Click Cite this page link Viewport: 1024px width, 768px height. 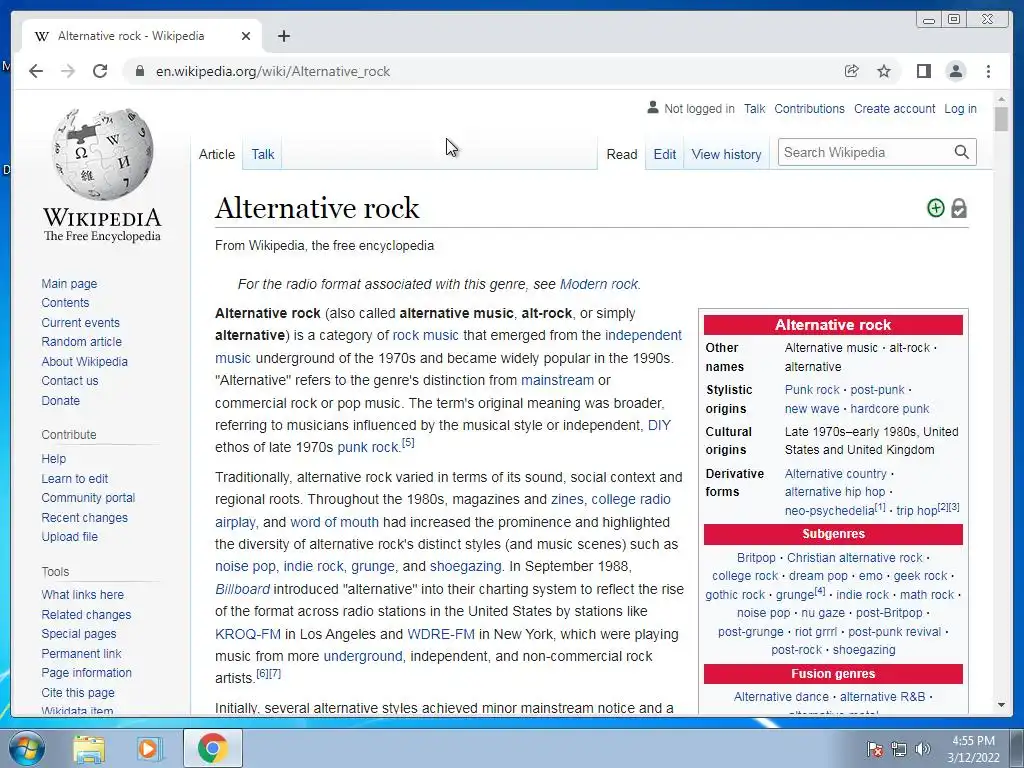click(x=78, y=692)
